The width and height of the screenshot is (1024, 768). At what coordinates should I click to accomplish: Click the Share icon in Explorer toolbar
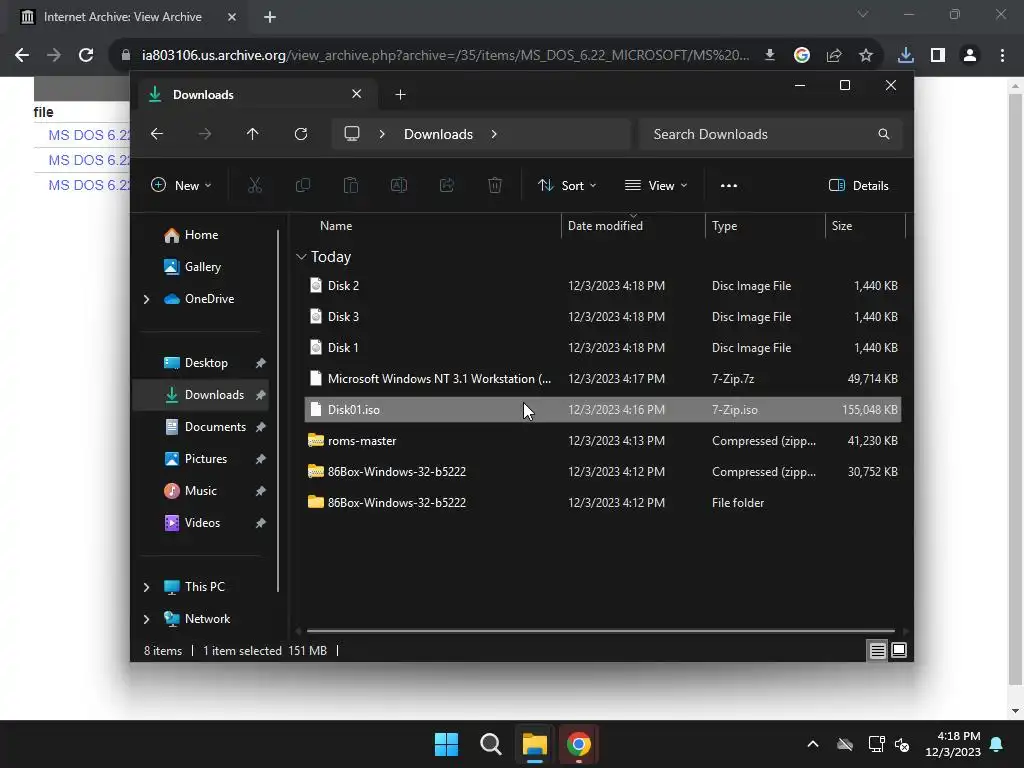tap(447, 185)
